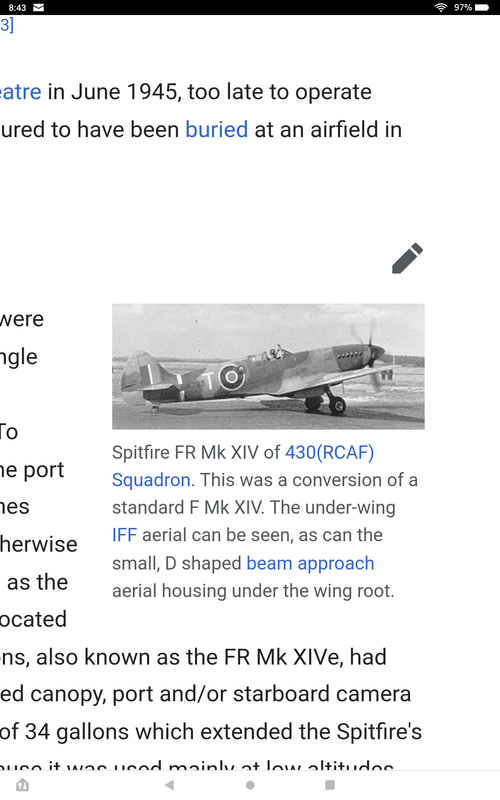Open the citation link ending in 3]
The image size is (500, 800).
click(x=7, y=24)
